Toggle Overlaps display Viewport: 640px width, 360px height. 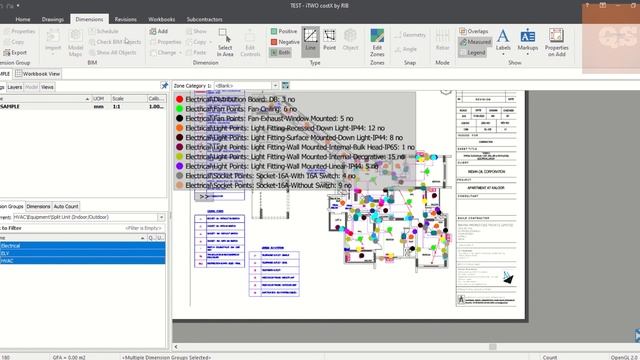(473, 31)
